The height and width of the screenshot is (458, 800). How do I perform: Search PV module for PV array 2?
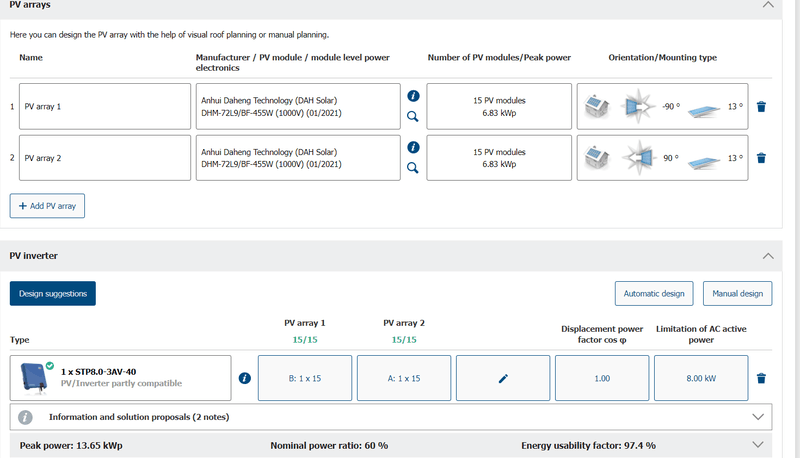click(x=413, y=168)
